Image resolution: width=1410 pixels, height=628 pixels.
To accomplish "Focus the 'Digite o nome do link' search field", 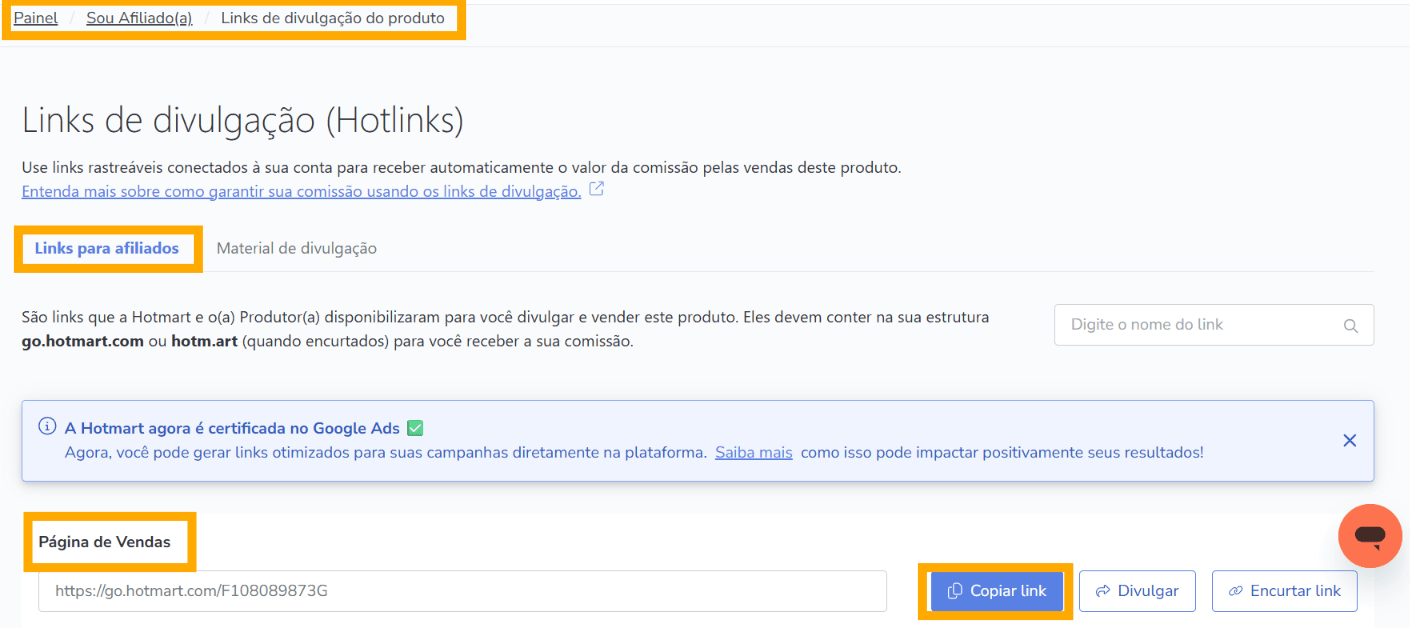I will (x=1214, y=325).
